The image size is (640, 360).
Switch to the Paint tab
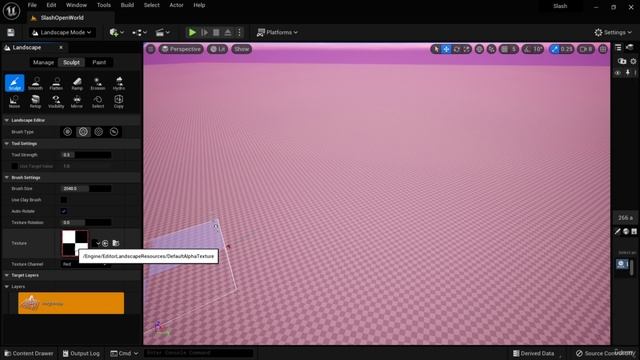99,62
